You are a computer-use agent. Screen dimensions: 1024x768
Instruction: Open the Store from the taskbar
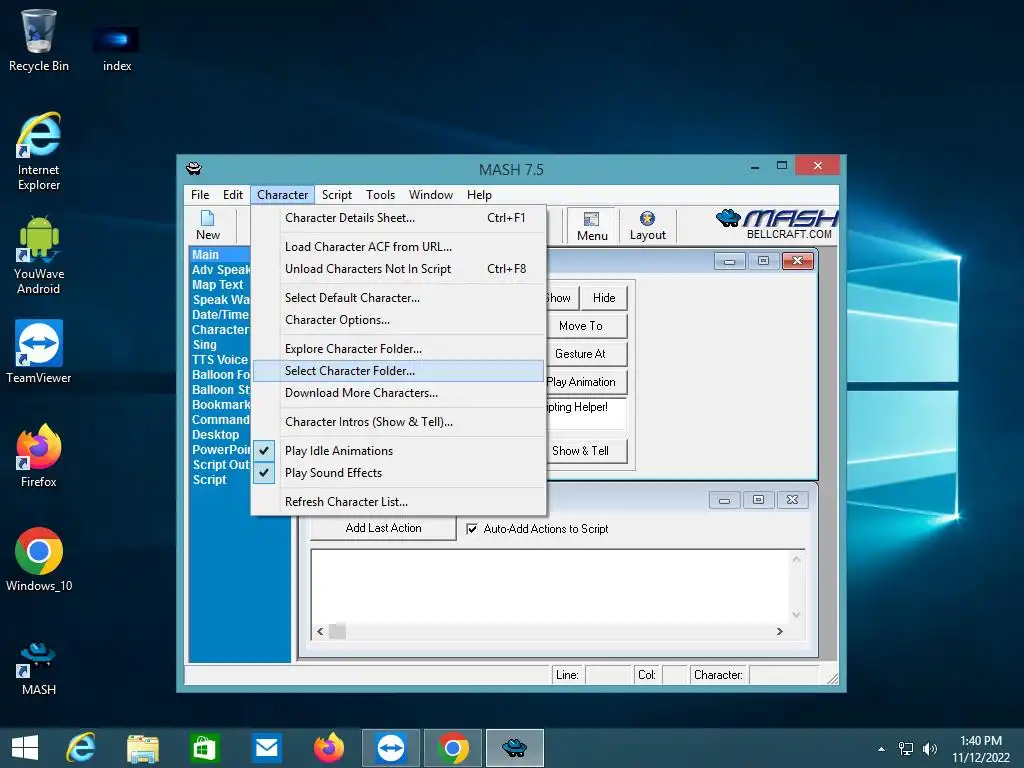pos(204,748)
